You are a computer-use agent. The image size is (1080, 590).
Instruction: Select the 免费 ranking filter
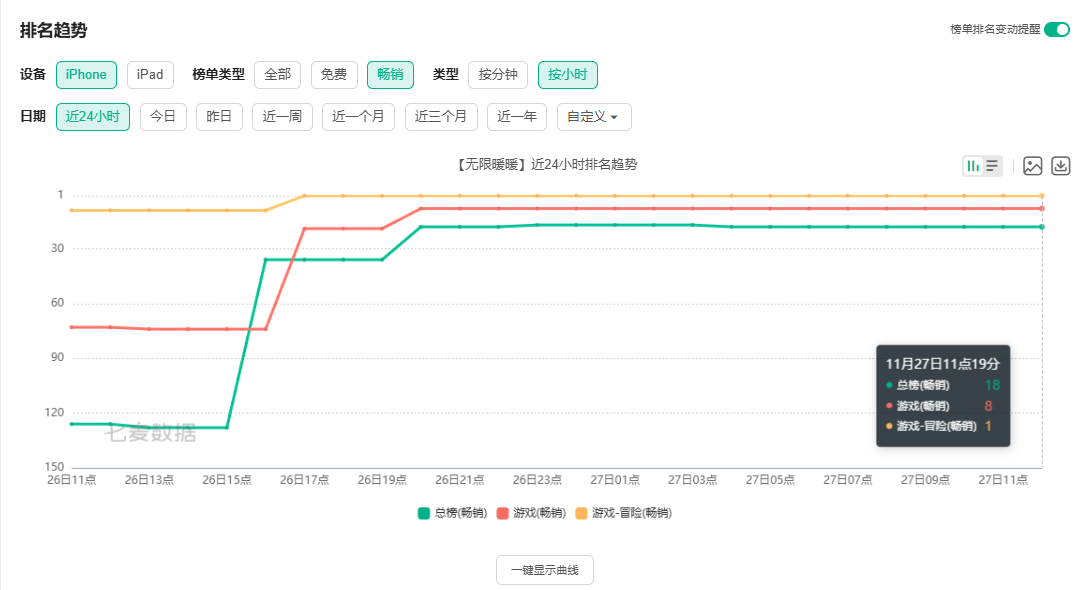[333, 74]
